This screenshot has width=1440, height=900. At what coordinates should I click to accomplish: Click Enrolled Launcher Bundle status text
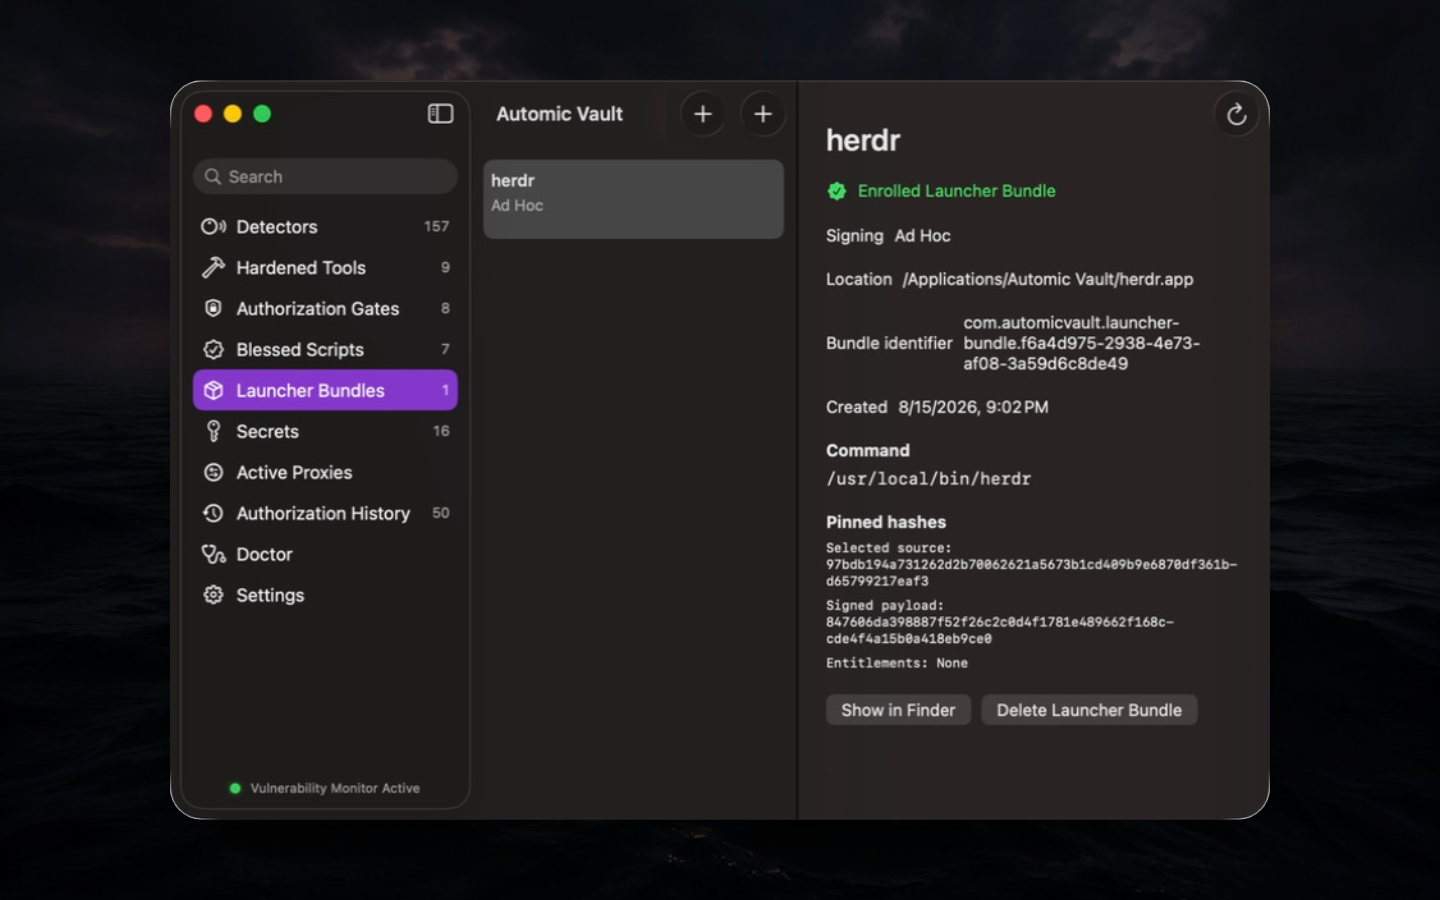tap(956, 191)
